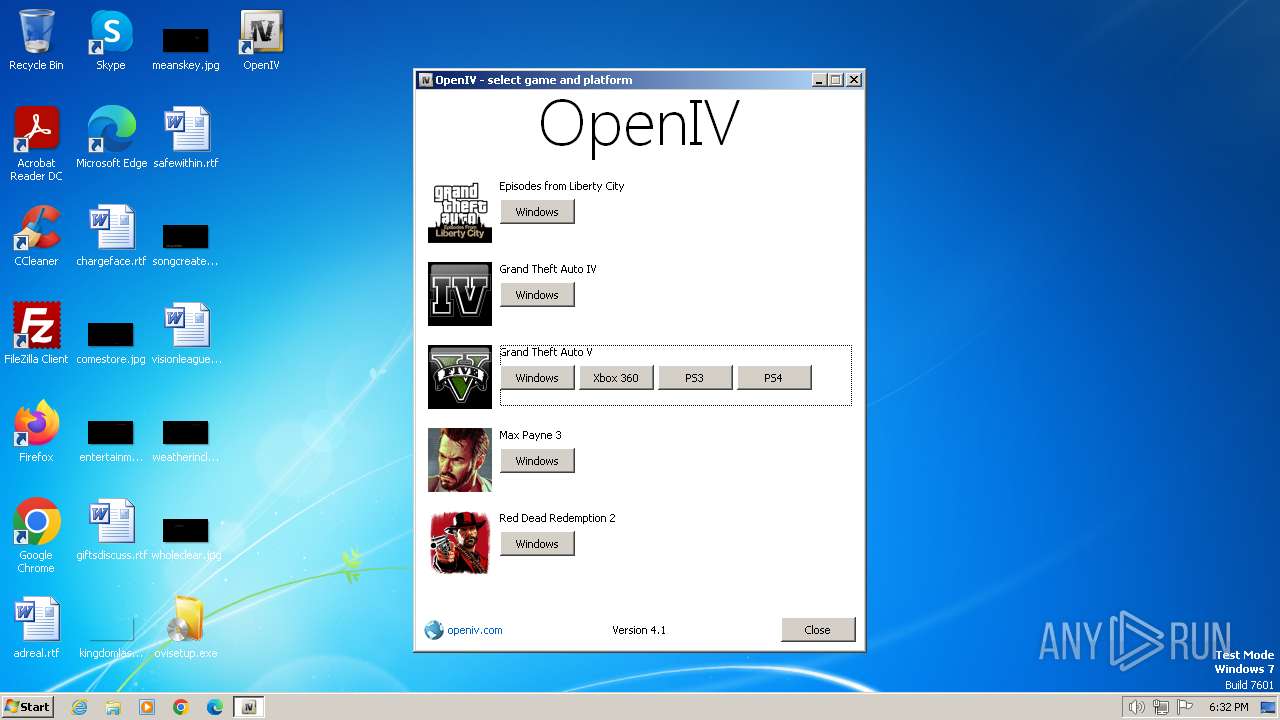Click the Close button in OpenIV dialog

pyautogui.click(x=818, y=630)
